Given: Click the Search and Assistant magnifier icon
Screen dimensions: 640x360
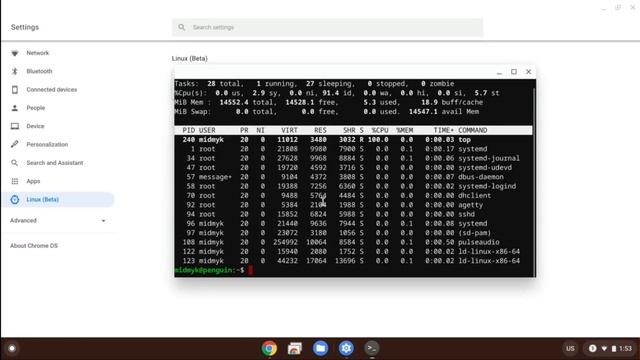Looking at the screenshot, I should click(x=15, y=163).
